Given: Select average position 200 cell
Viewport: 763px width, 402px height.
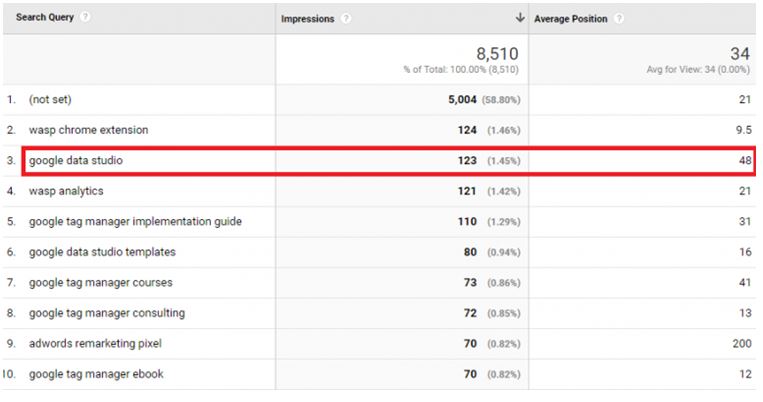Looking at the screenshot, I should tap(742, 344).
